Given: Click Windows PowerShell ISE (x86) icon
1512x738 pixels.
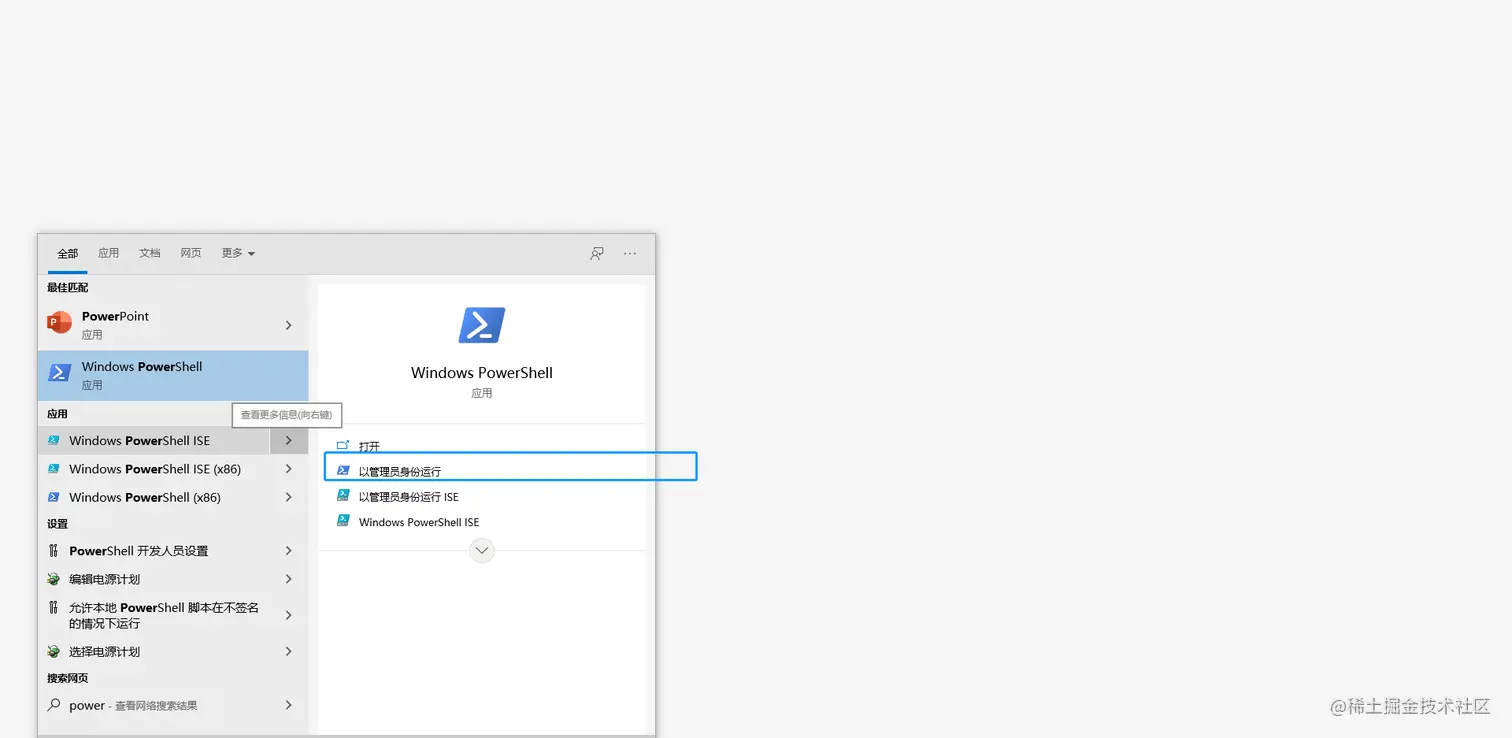Looking at the screenshot, I should click(x=54, y=469).
